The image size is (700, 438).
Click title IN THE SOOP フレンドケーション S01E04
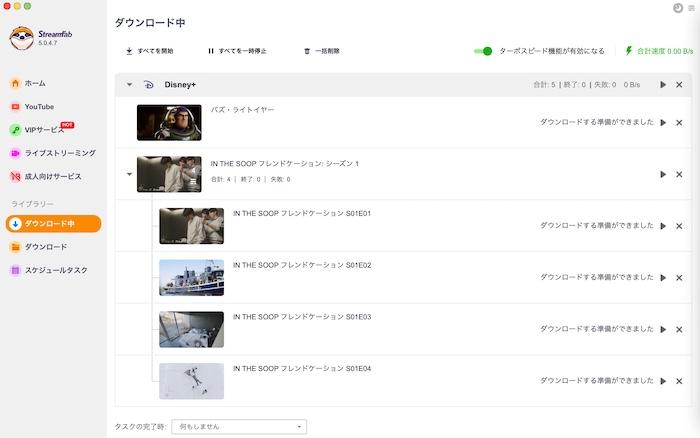(302, 368)
